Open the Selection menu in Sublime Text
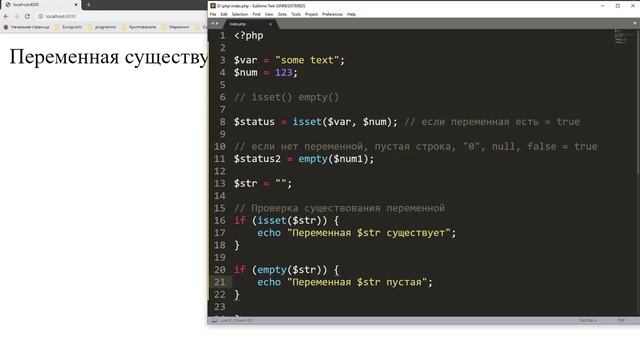The height and width of the screenshot is (360, 640). (240, 14)
